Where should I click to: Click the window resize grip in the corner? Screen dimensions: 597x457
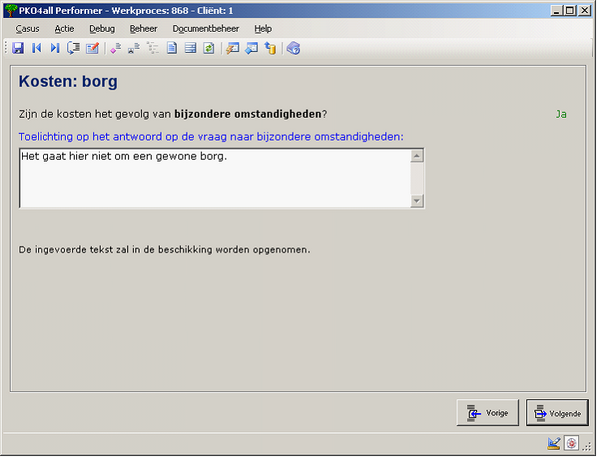(x=587, y=447)
